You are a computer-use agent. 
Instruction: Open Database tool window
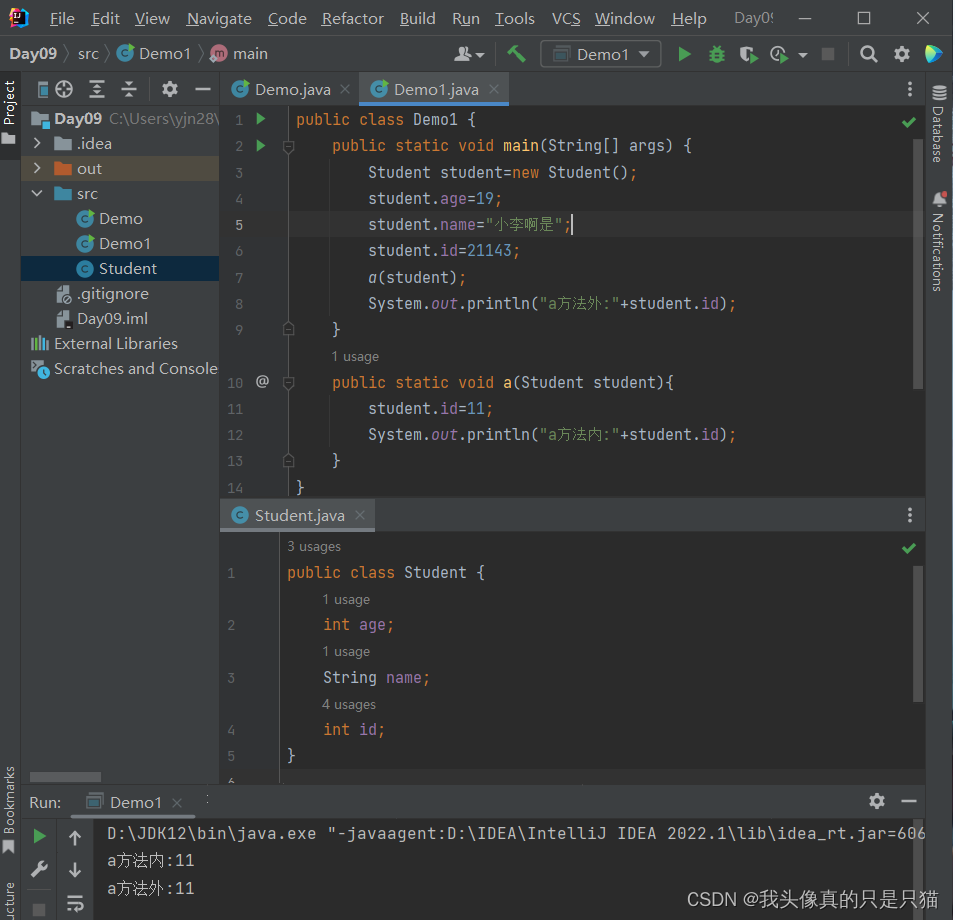click(x=939, y=124)
